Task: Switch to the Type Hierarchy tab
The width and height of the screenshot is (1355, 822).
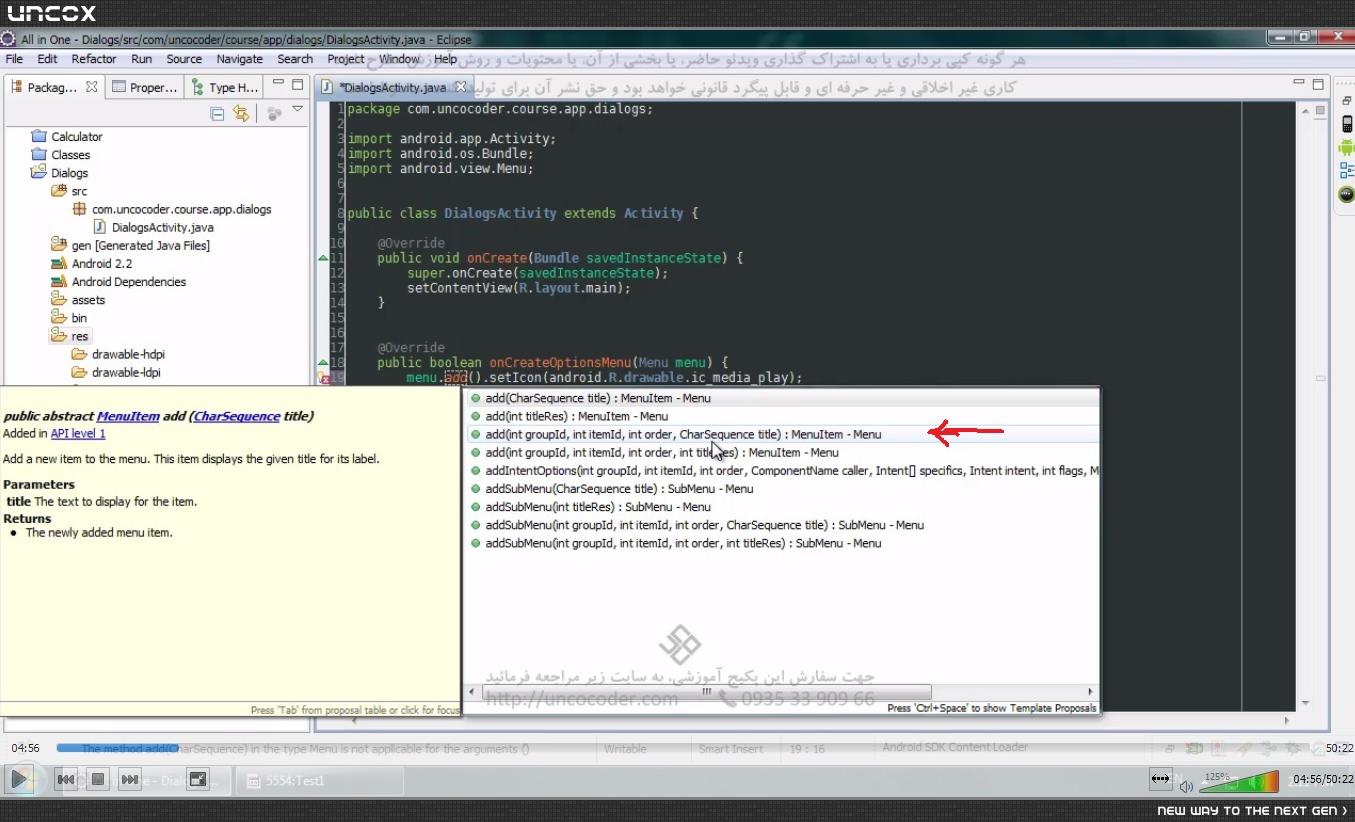Action: [x=225, y=87]
